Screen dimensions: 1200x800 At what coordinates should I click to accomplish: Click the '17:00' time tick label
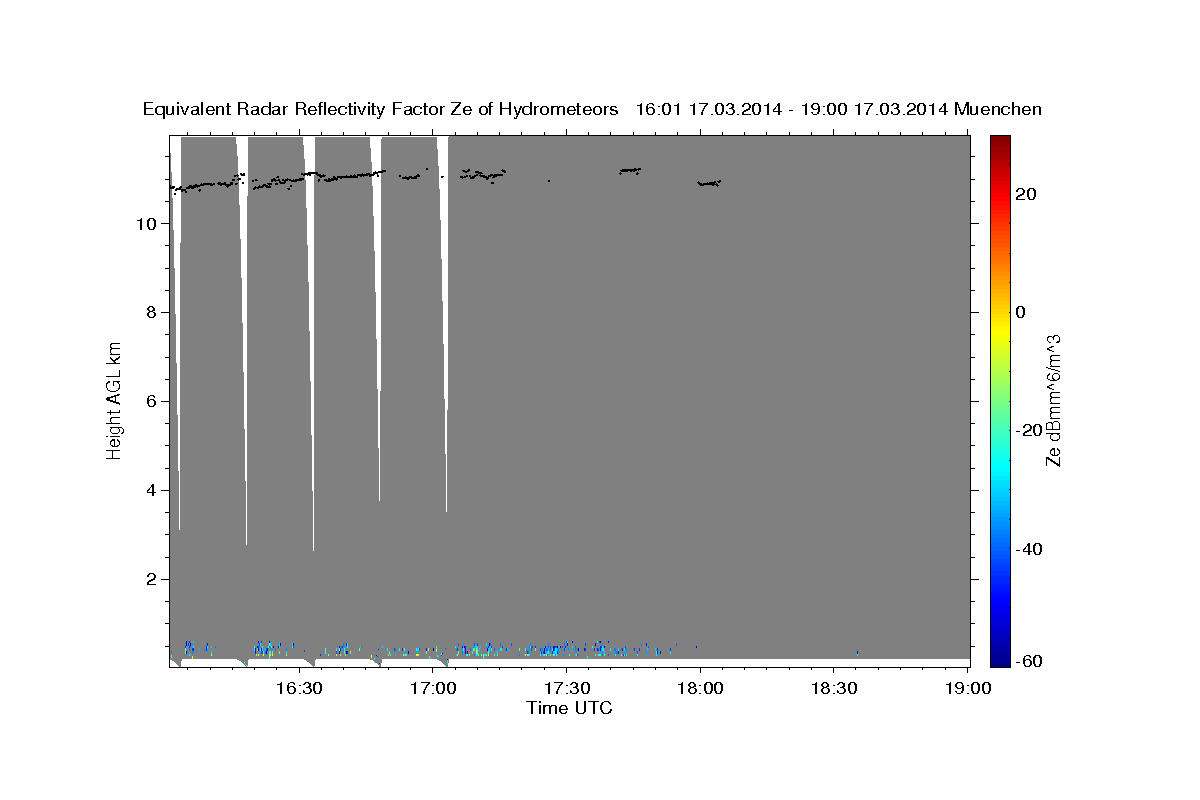pyautogui.click(x=433, y=688)
